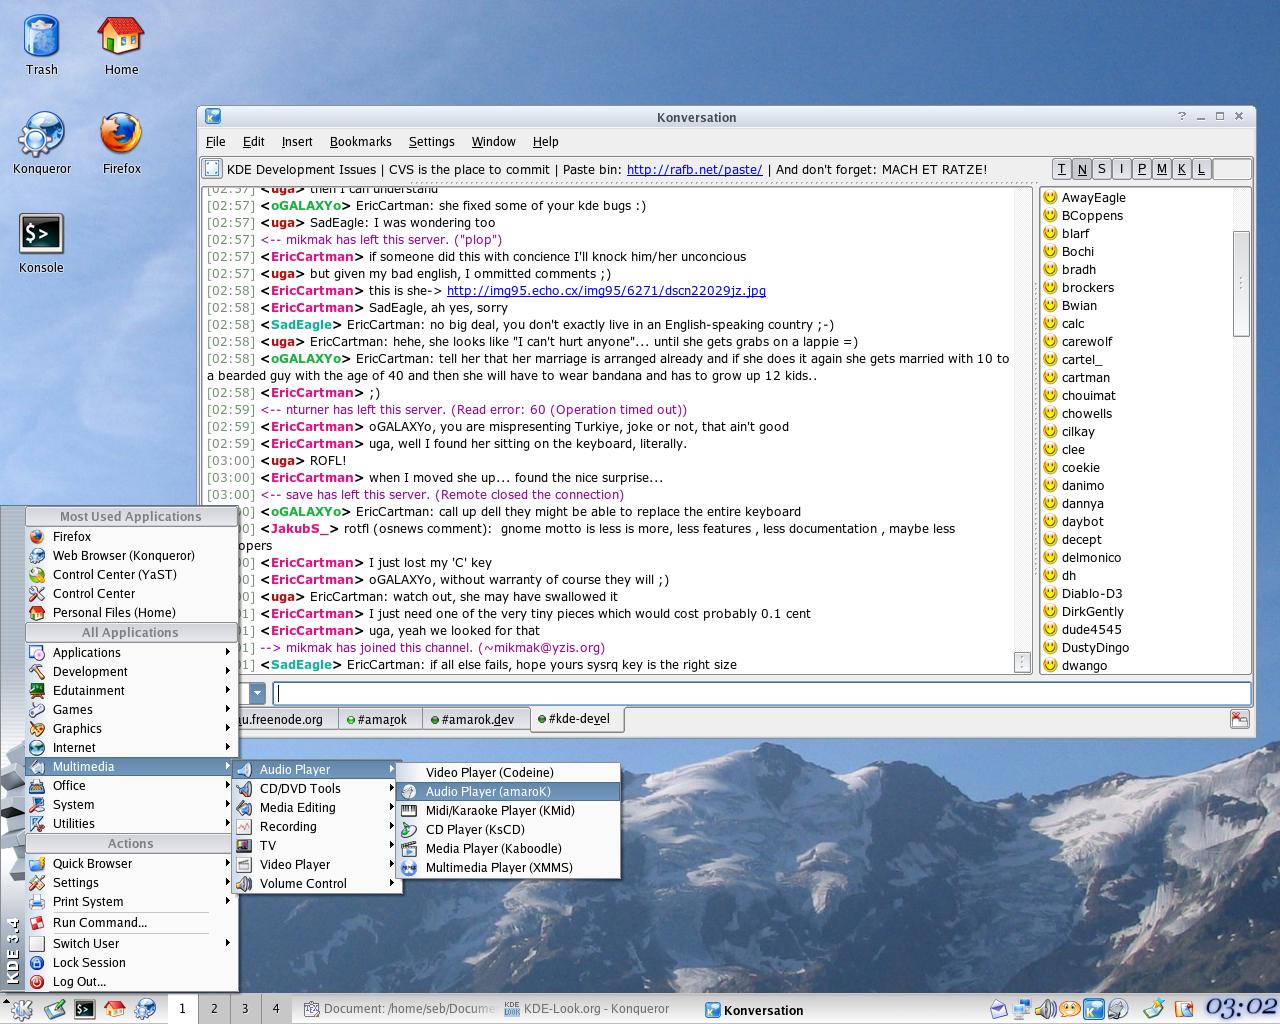Open the File menu in Konversation
Image resolution: width=1280 pixels, height=1024 pixels.
[x=215, y=141]
